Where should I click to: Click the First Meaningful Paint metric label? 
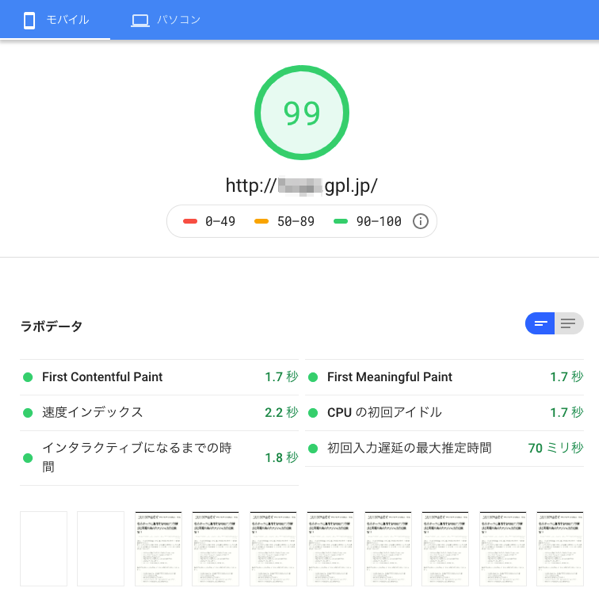click(x=390, y=377)
